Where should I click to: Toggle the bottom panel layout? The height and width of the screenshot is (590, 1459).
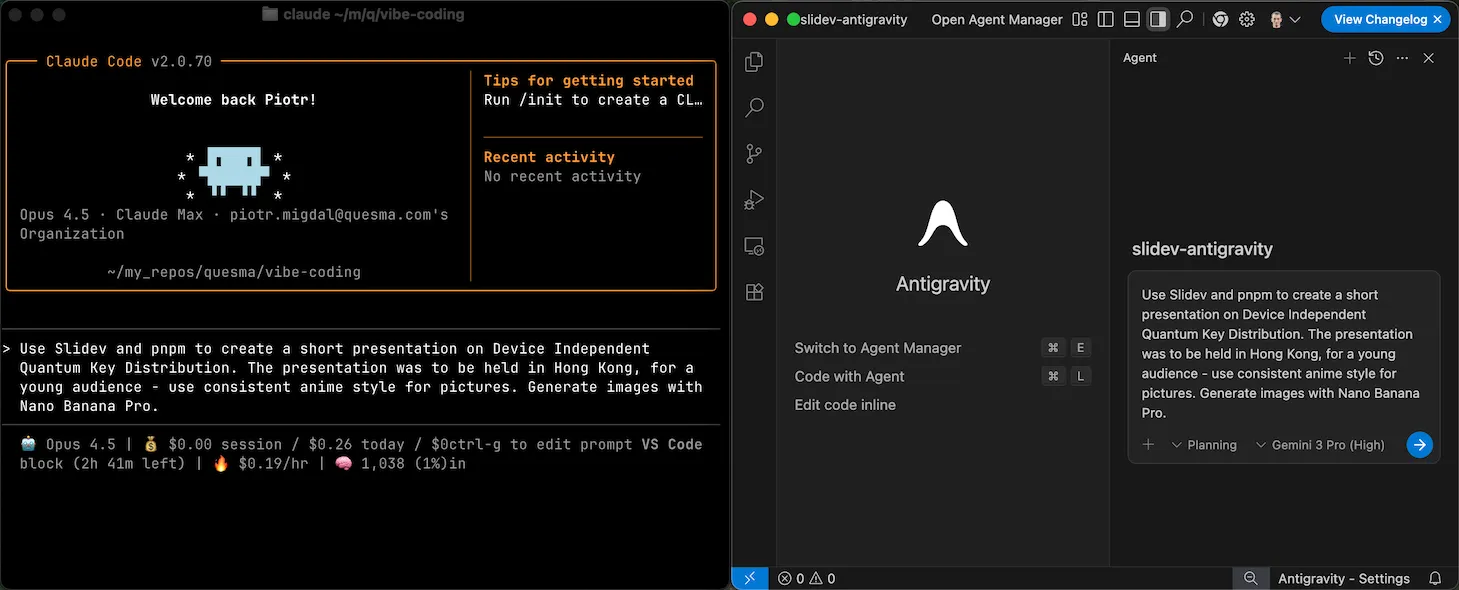tap(1131, 19)
